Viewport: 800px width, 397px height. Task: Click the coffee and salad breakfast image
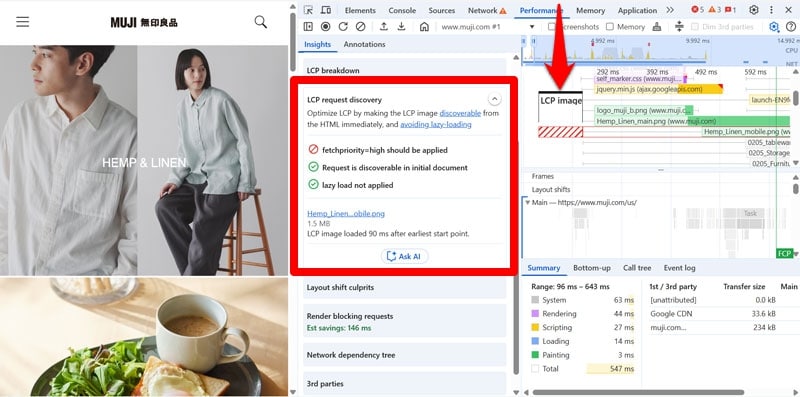pos(144,337)
